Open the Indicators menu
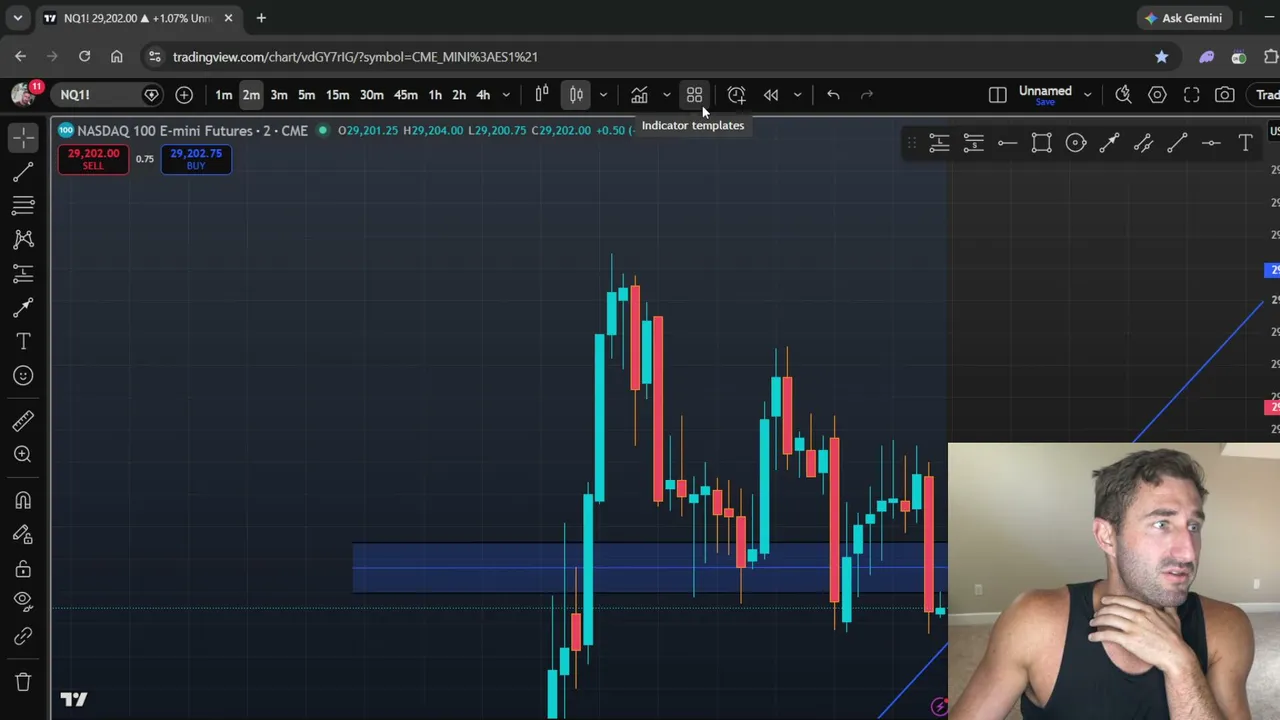The width and height of the screenshot is (1280, 720). click(x=639, y=95)
